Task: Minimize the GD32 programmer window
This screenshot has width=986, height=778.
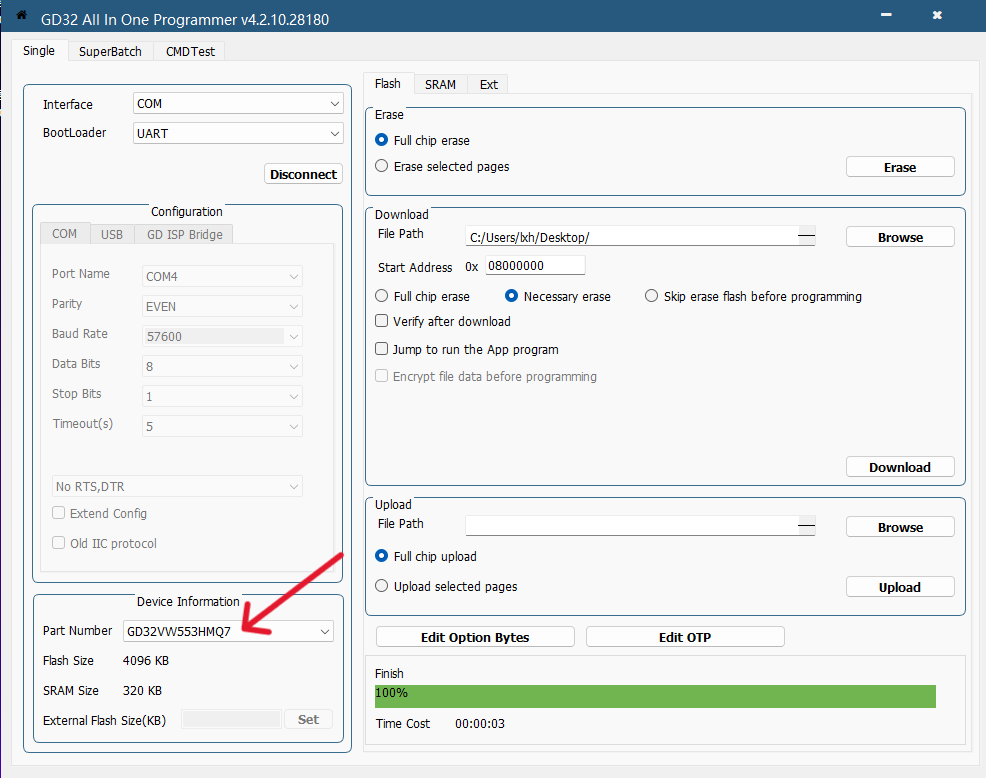Action: coord(885,16)
